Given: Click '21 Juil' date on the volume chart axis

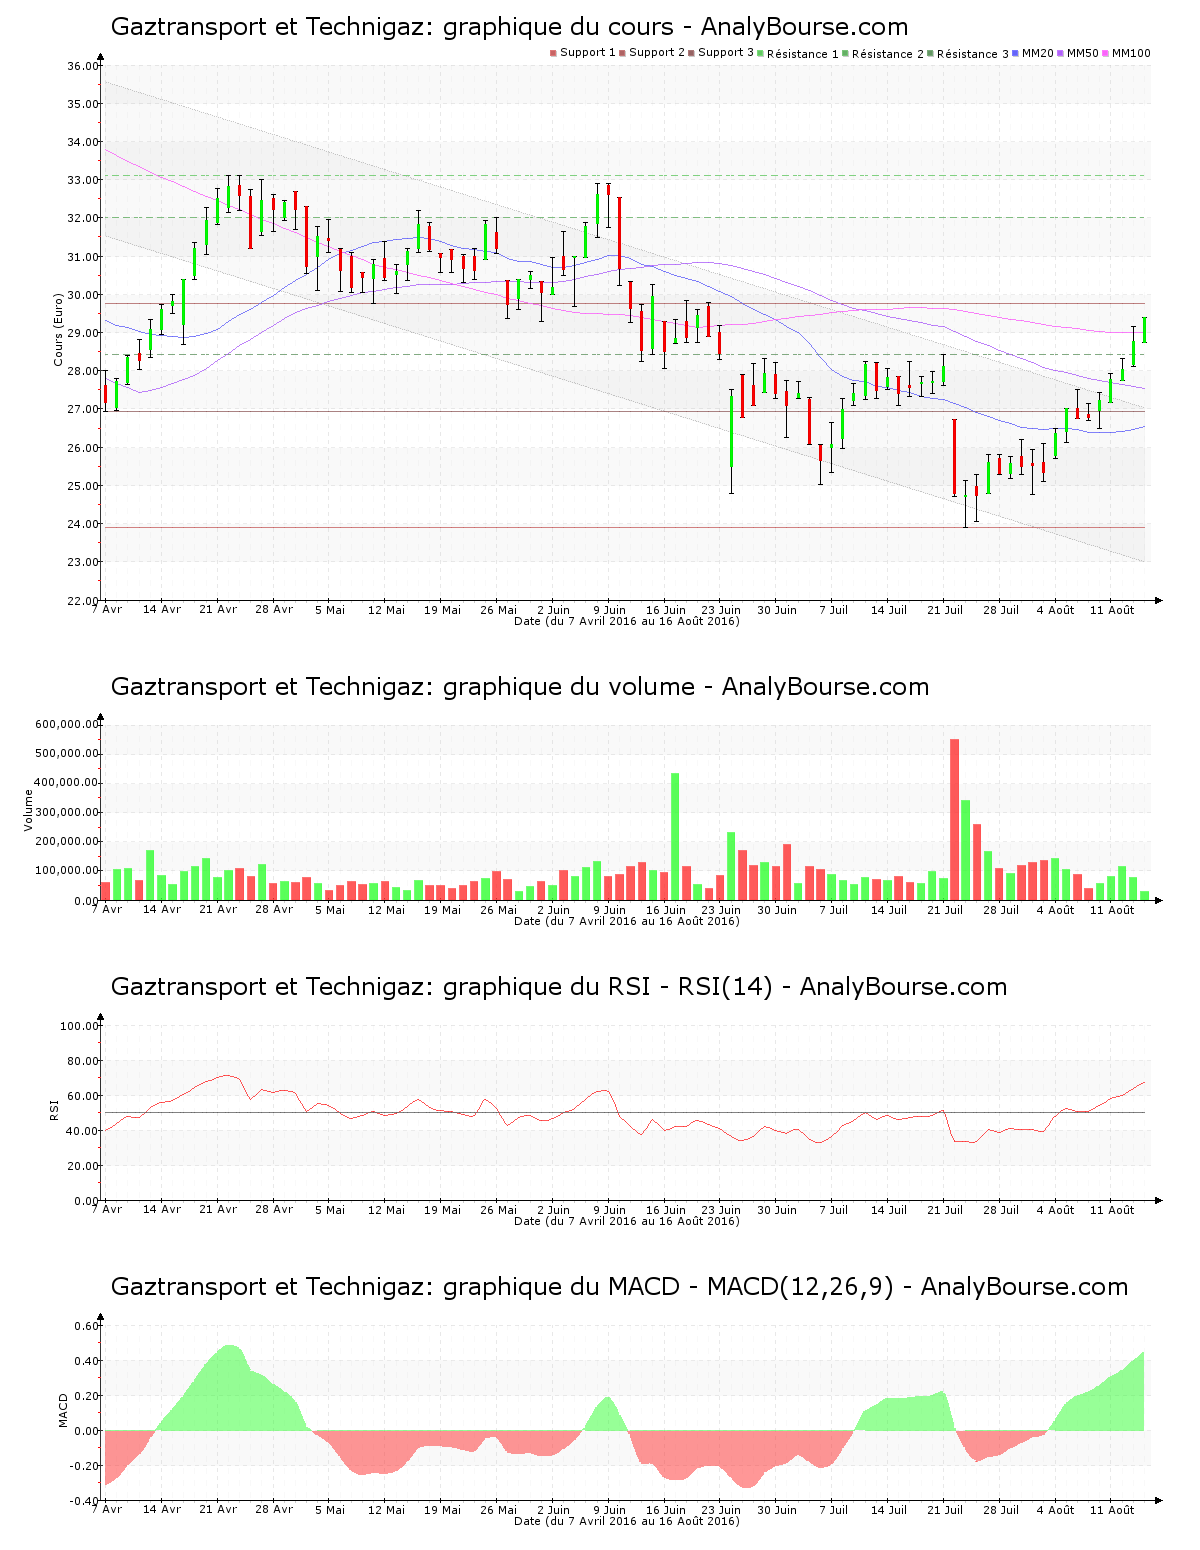Looking at the screenshot, I should click(x=945, y=910).
